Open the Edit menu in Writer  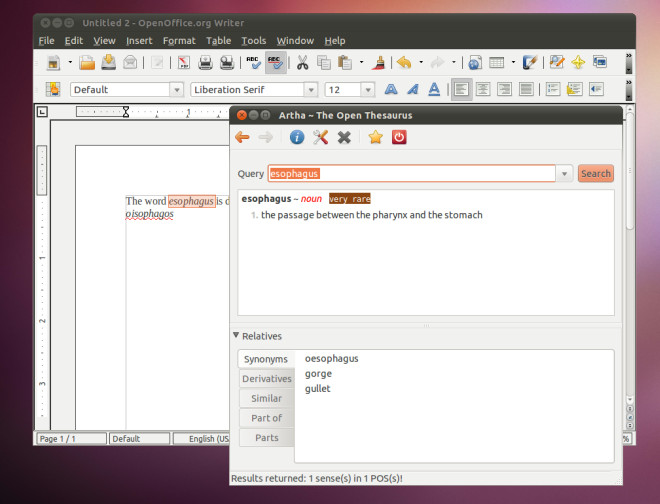(x=74, y=40)
